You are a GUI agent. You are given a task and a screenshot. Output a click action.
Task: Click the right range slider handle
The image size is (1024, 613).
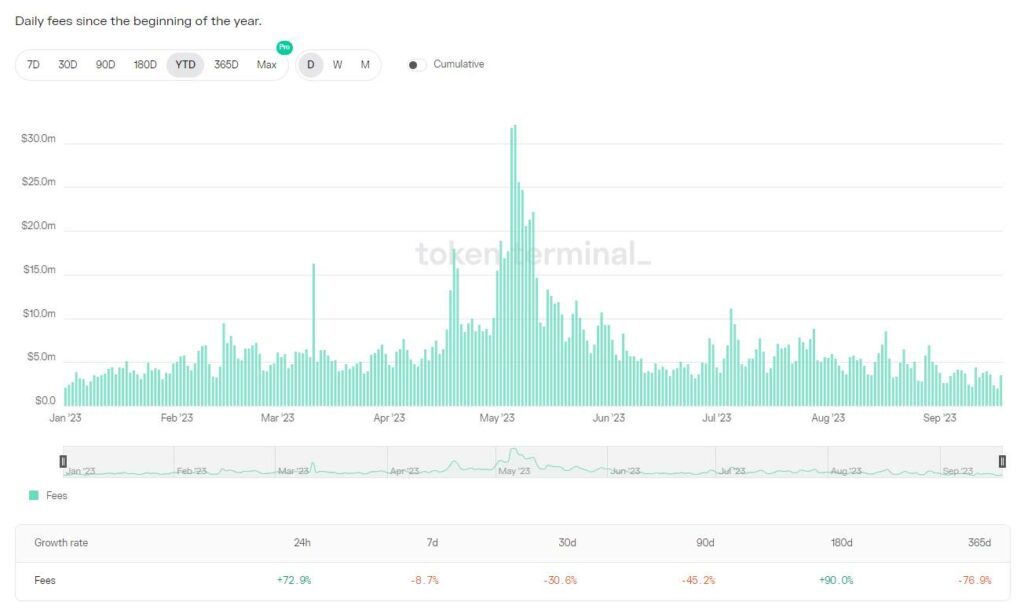(1002, 462)
